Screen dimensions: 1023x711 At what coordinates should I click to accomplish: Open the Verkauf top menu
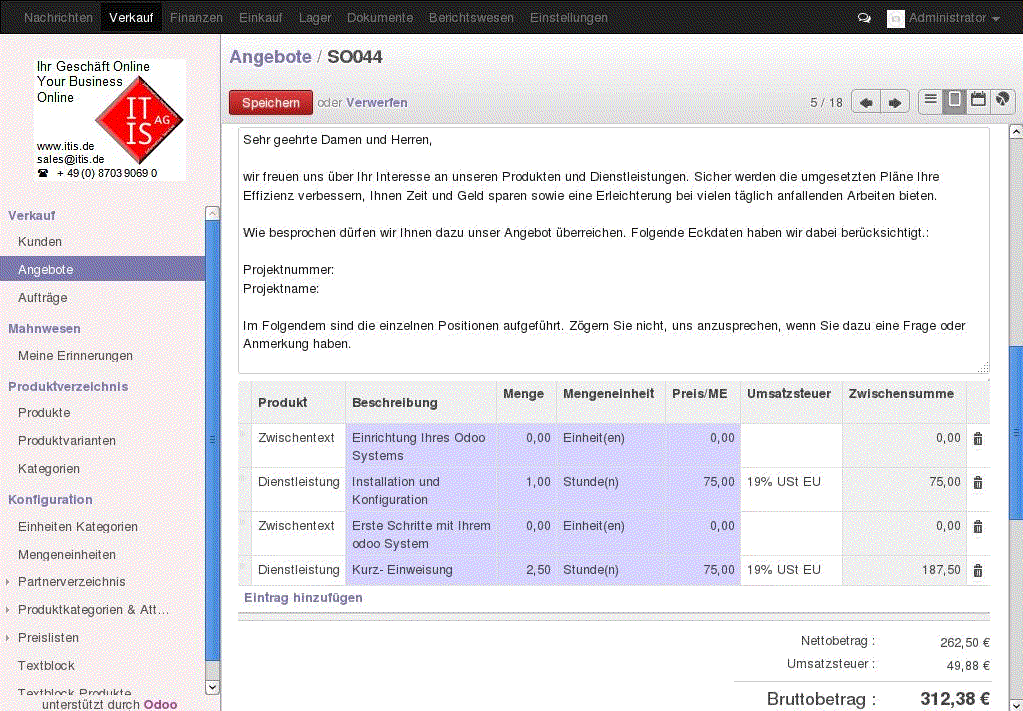coord(131,18)
